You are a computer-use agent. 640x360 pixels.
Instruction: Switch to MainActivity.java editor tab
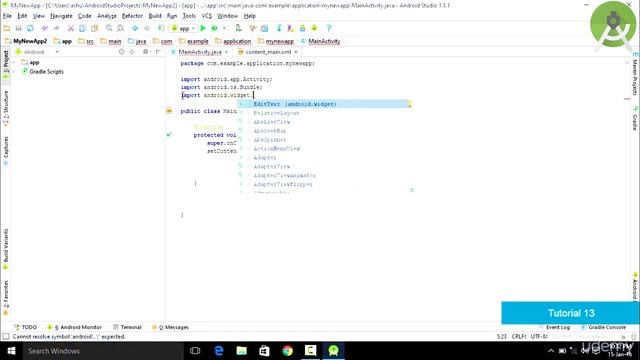200,52
